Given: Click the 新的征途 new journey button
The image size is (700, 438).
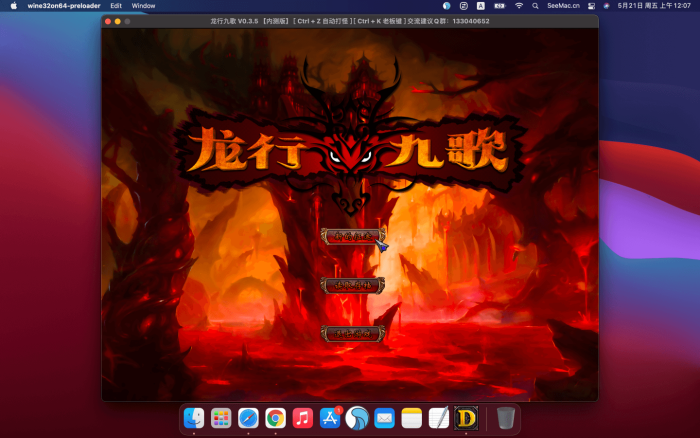Looking at the screenshot, I should [x=352, y=237].
